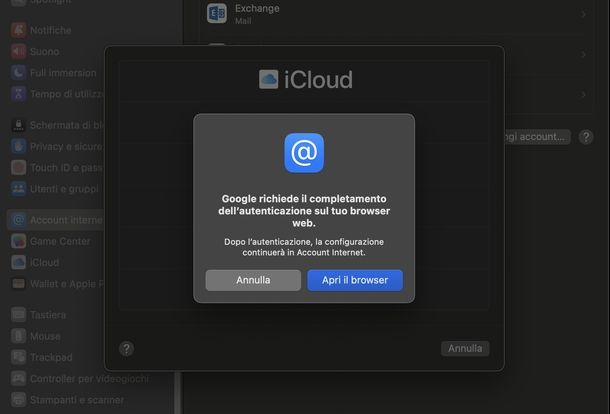
Task: Click the Mouse sidebar icon
Action: 18,336
